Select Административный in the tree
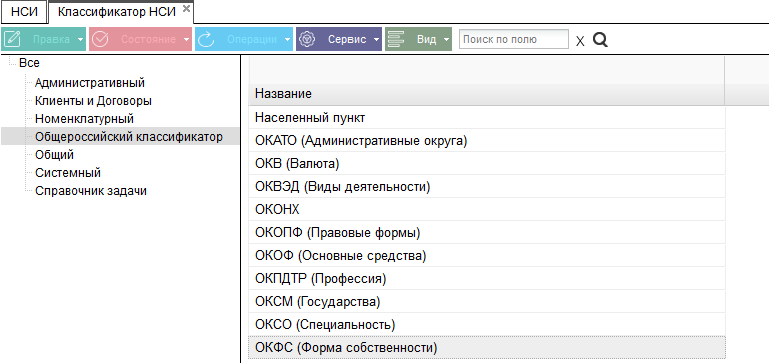Image resolution: width=769 pixels, height=363 pixels. point(90,83)
